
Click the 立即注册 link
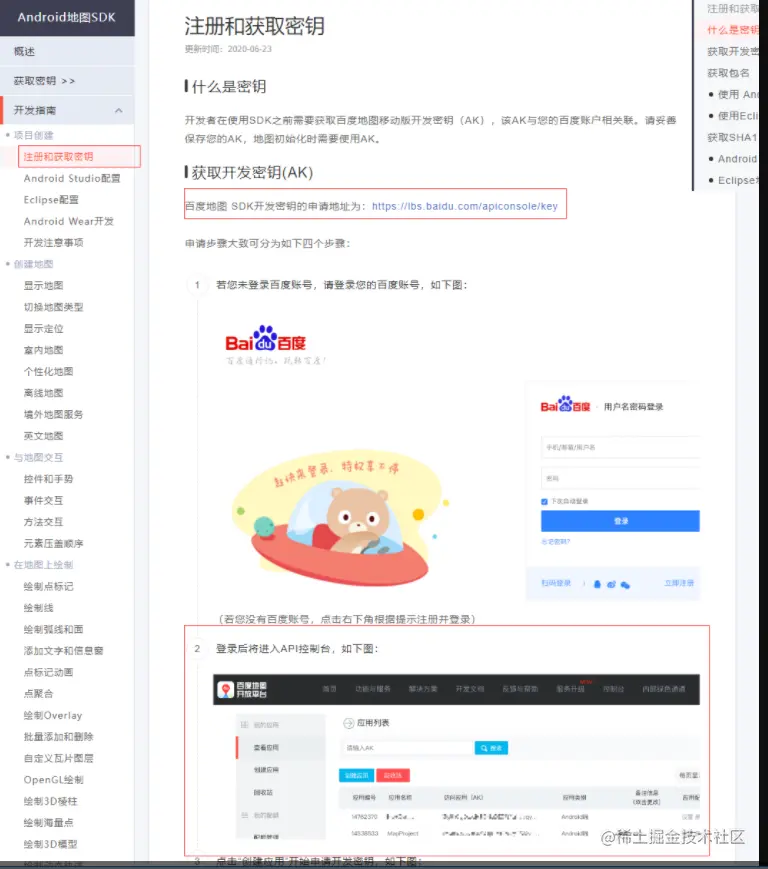tap(679, 583)
